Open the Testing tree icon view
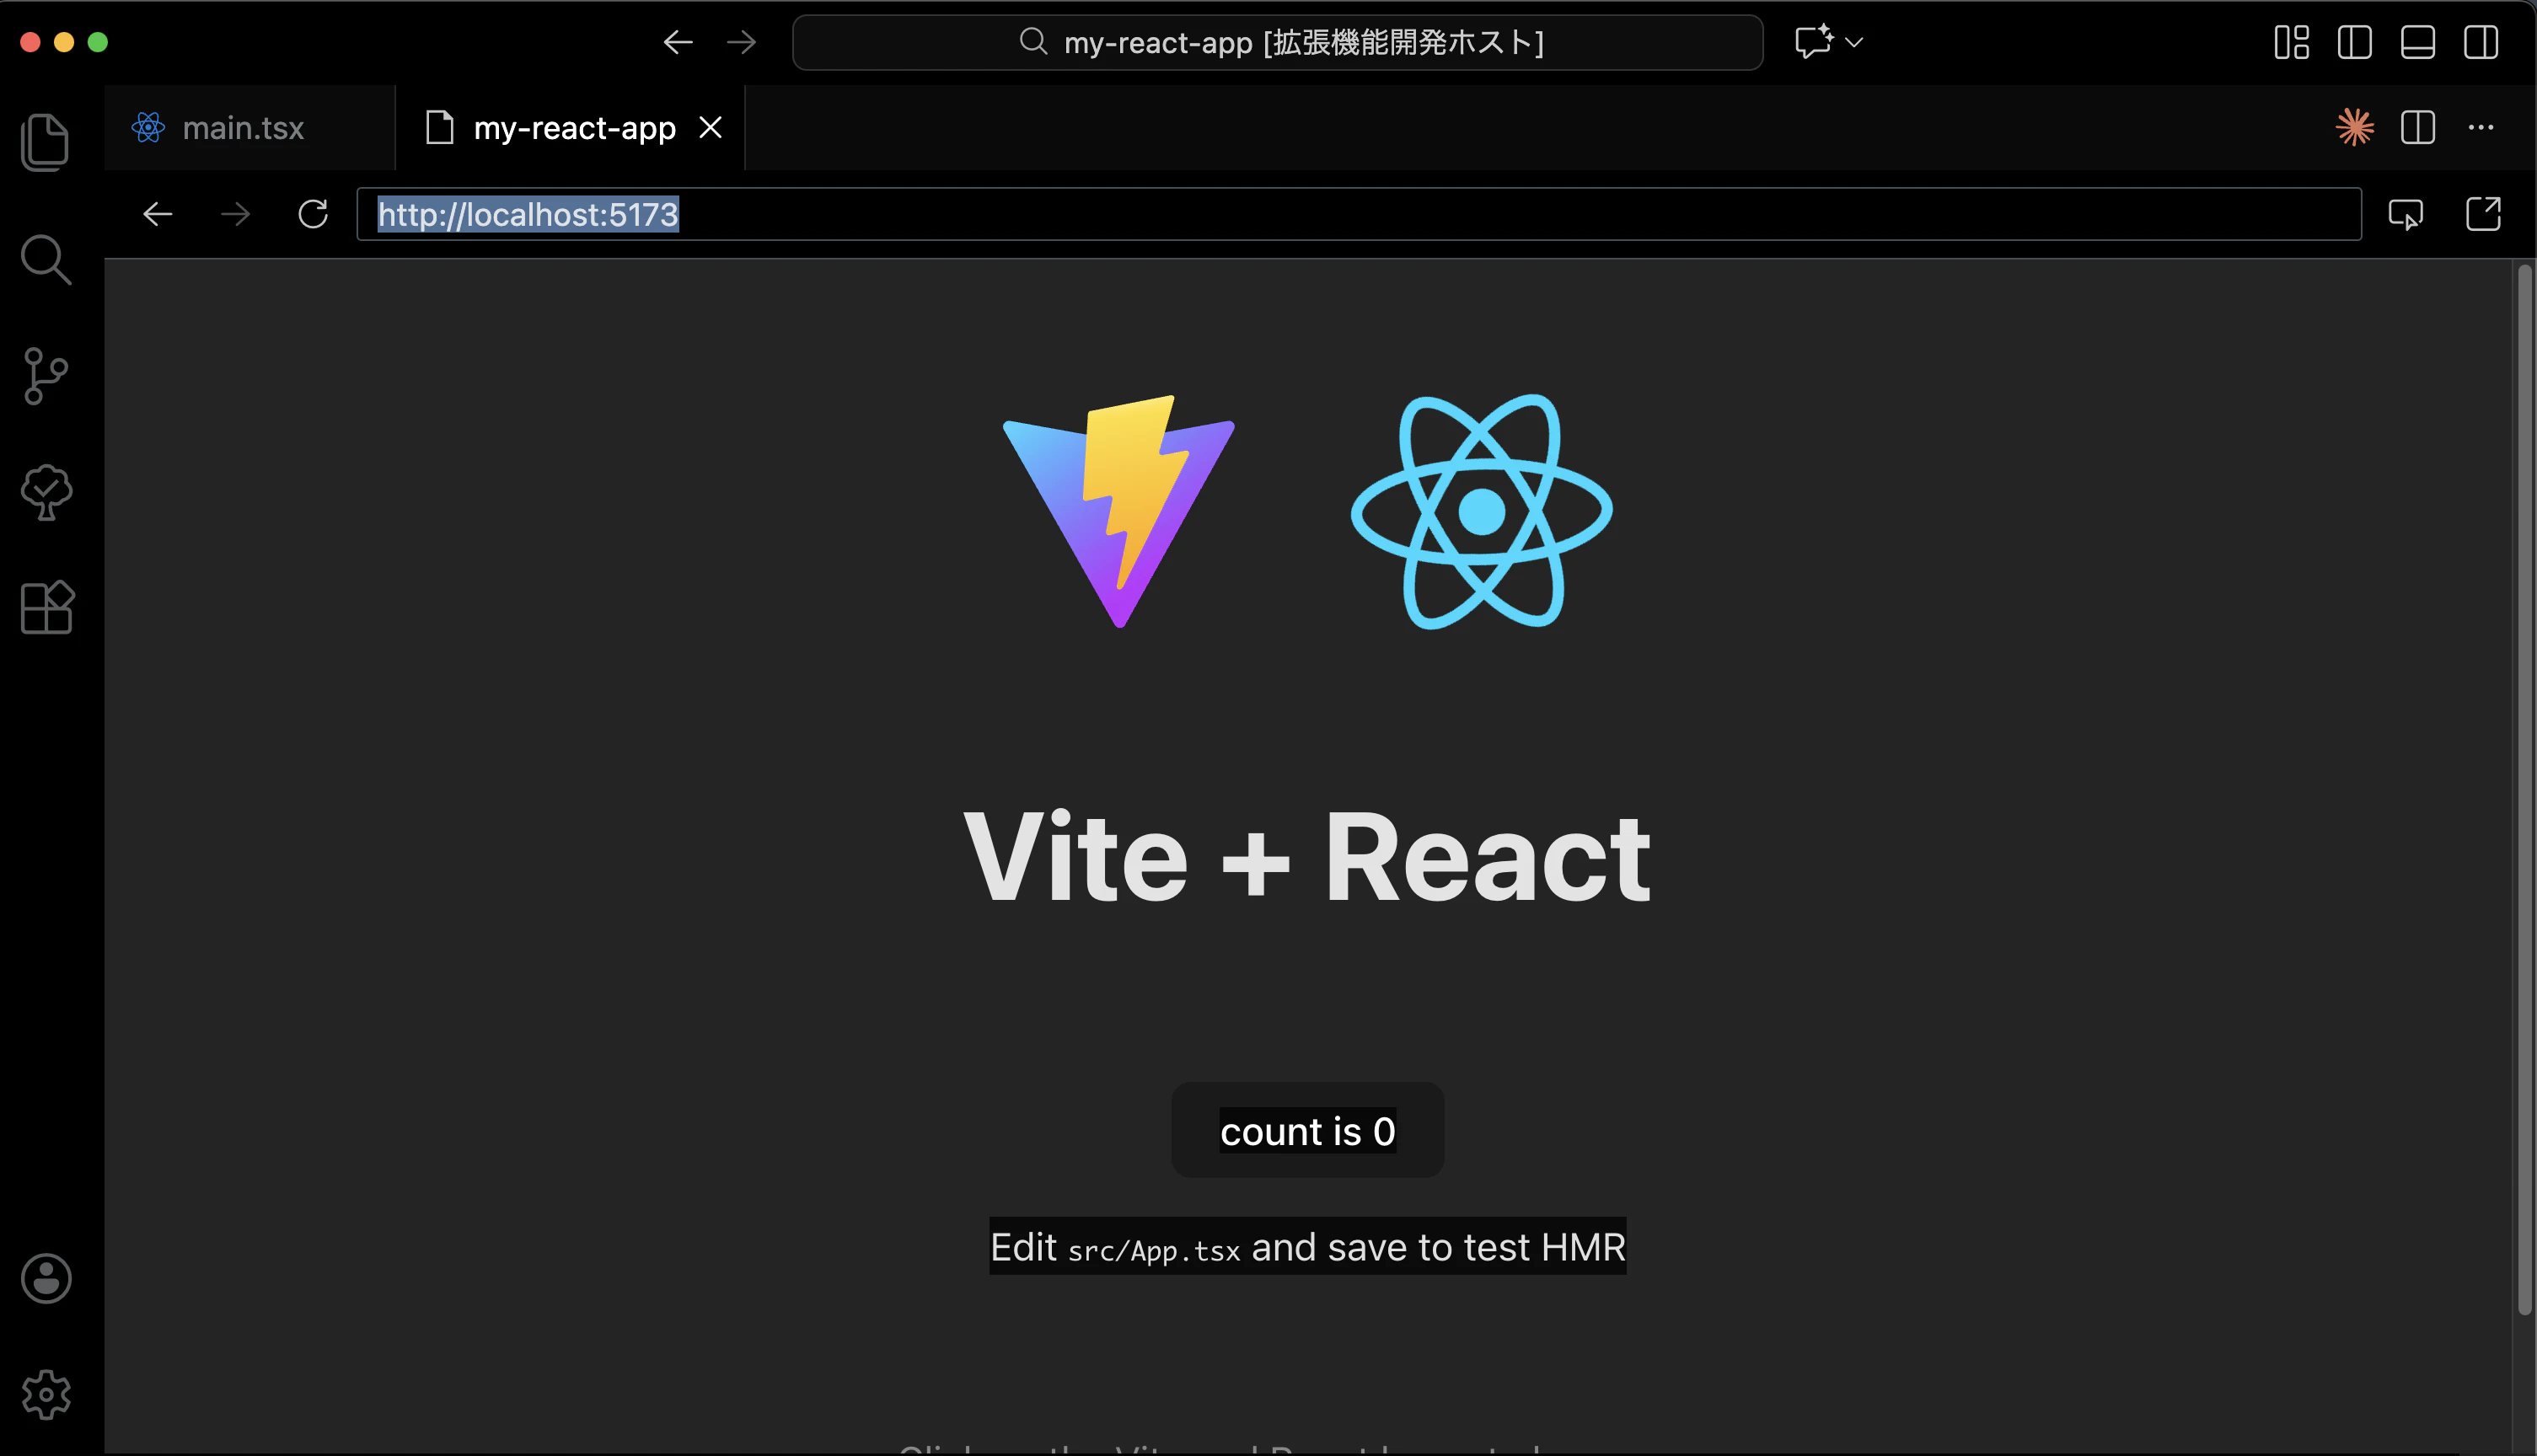The height and width of the screenshot is (1456, 2537). 46,492
